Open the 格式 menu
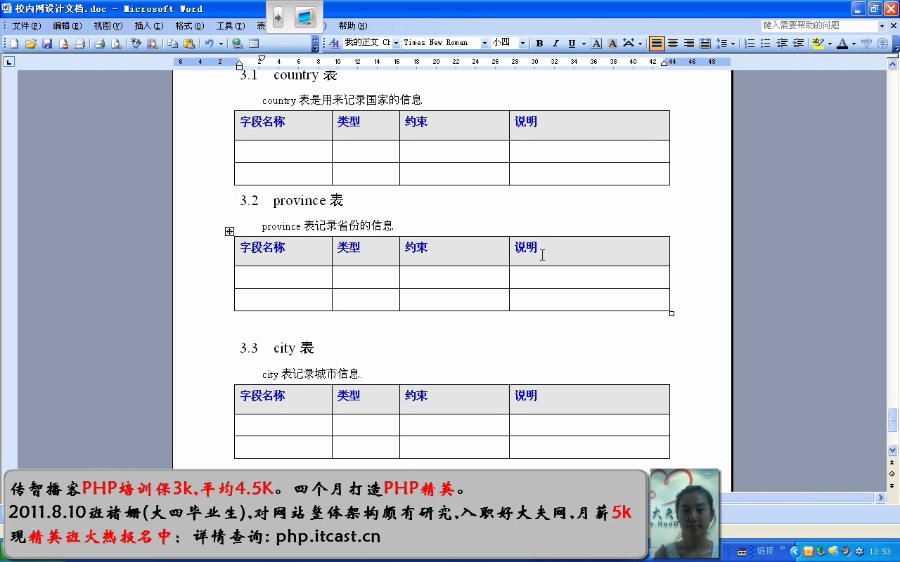The image size is (900, 562). click(x=189, y=26)
